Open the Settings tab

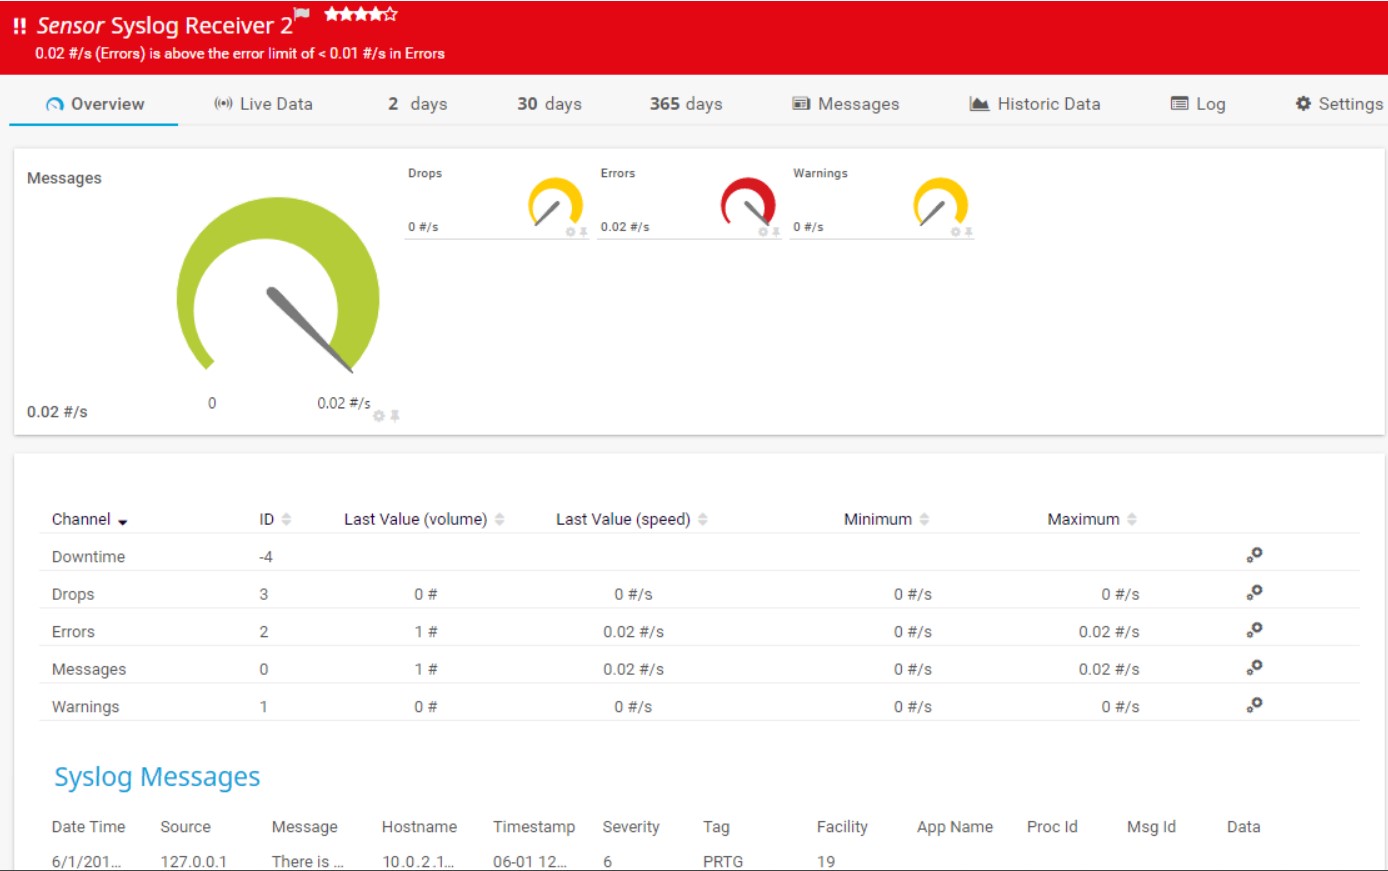coord(1339,104)
